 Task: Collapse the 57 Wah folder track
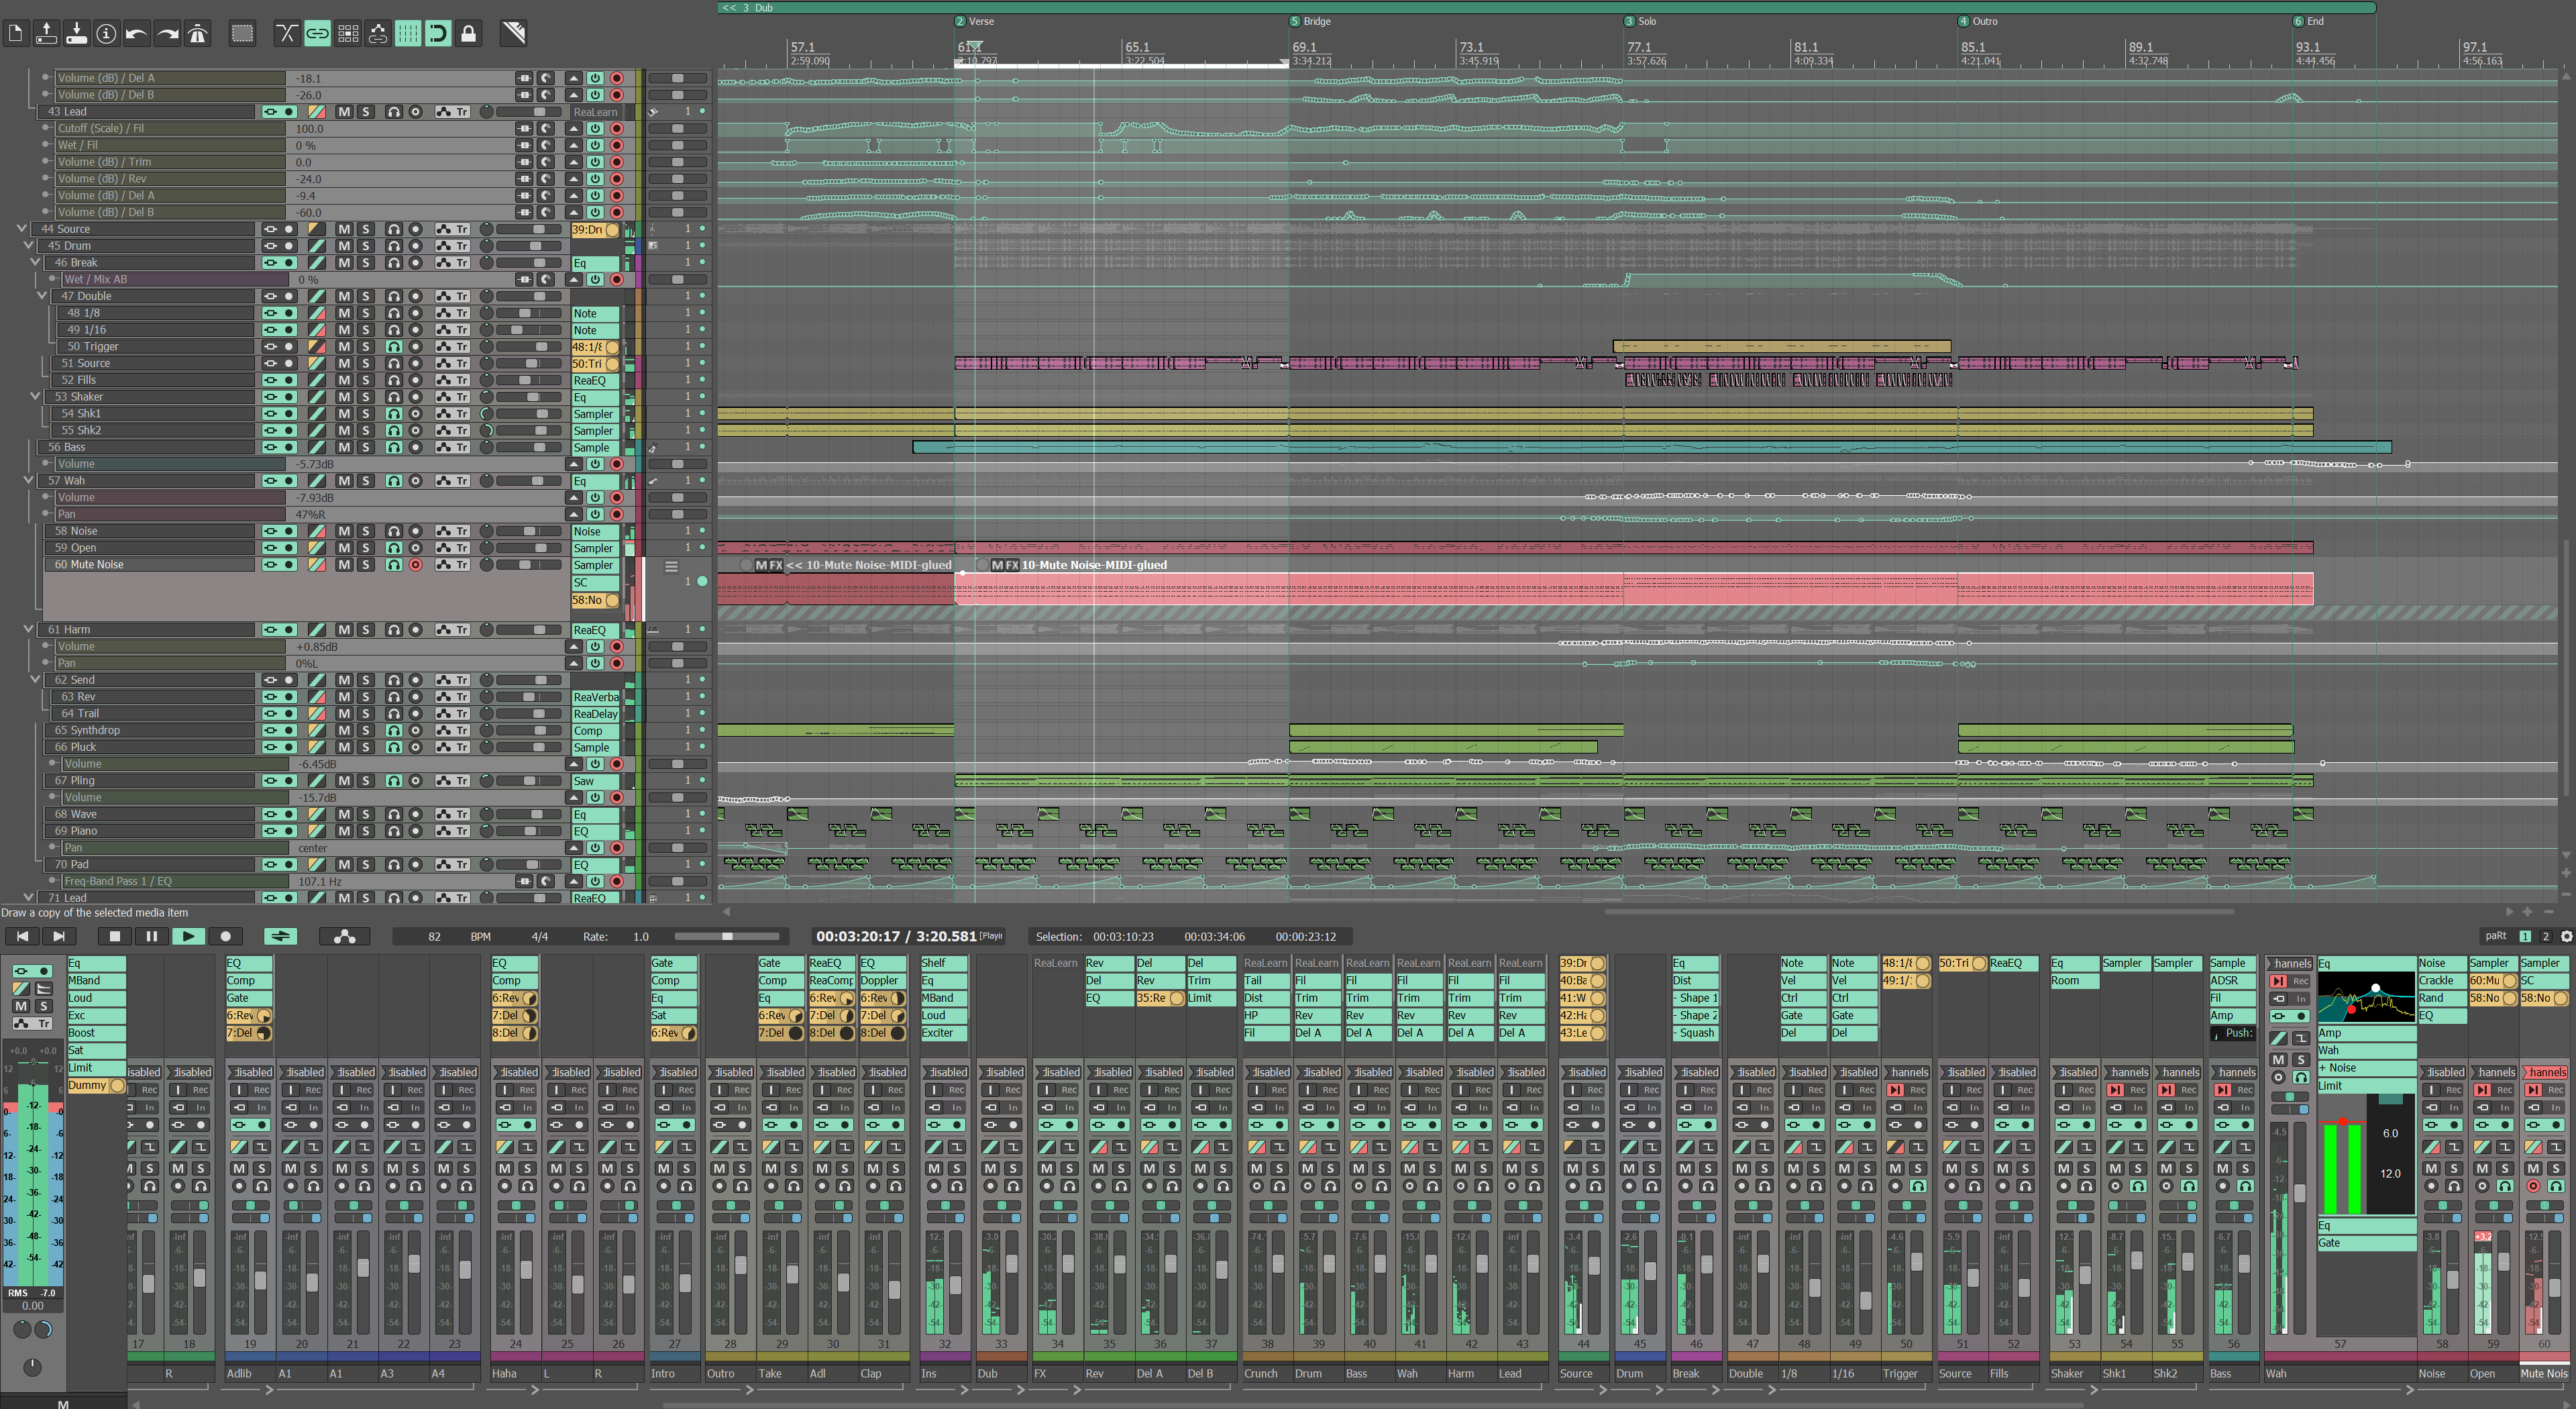coord(28,481)
